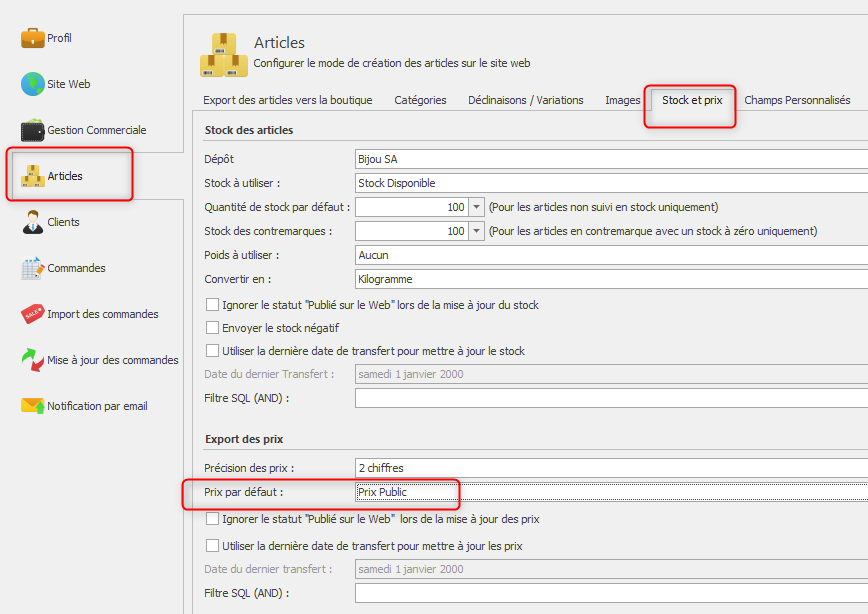Click the Quantité de stock par défaut value field

coord(412,207)
